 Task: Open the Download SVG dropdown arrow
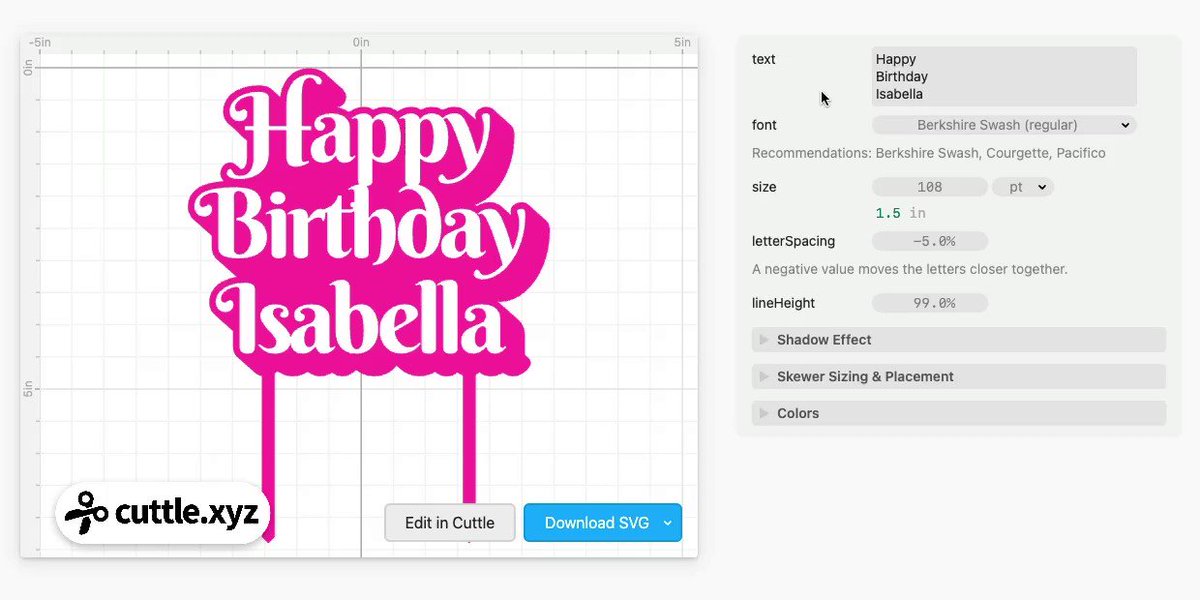[x=668, y=523]
